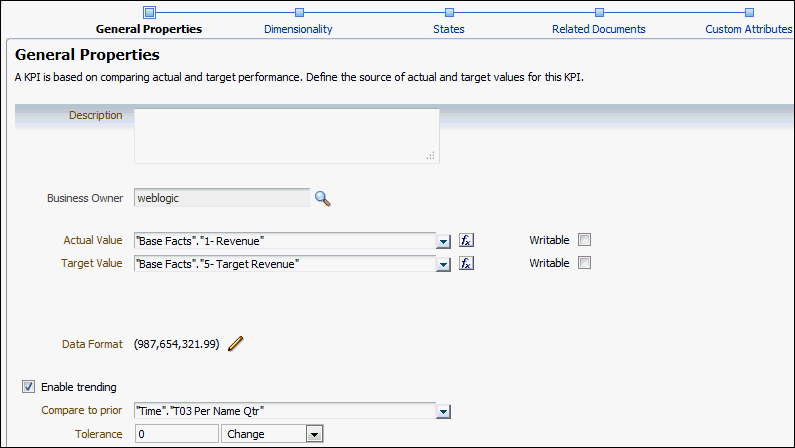
Task: Go to the Dimensionality tab
Action: [298, 29]
